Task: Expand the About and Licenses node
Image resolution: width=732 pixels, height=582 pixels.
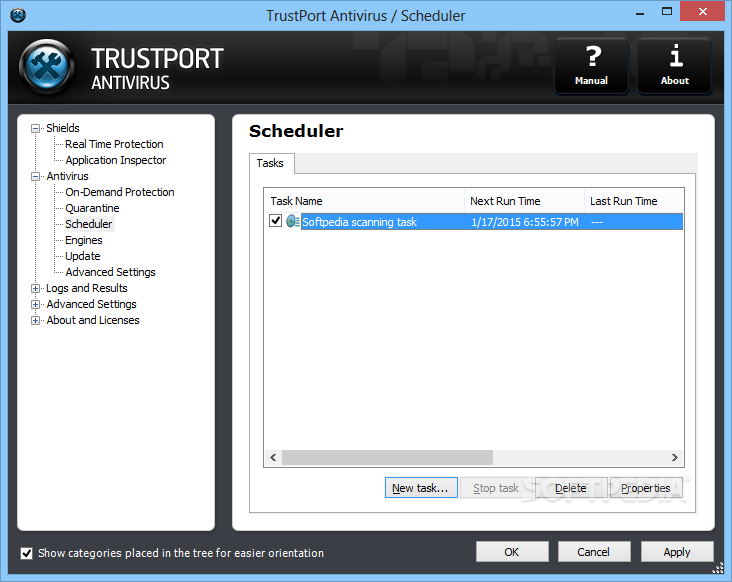Action: (x=35, y=321)
